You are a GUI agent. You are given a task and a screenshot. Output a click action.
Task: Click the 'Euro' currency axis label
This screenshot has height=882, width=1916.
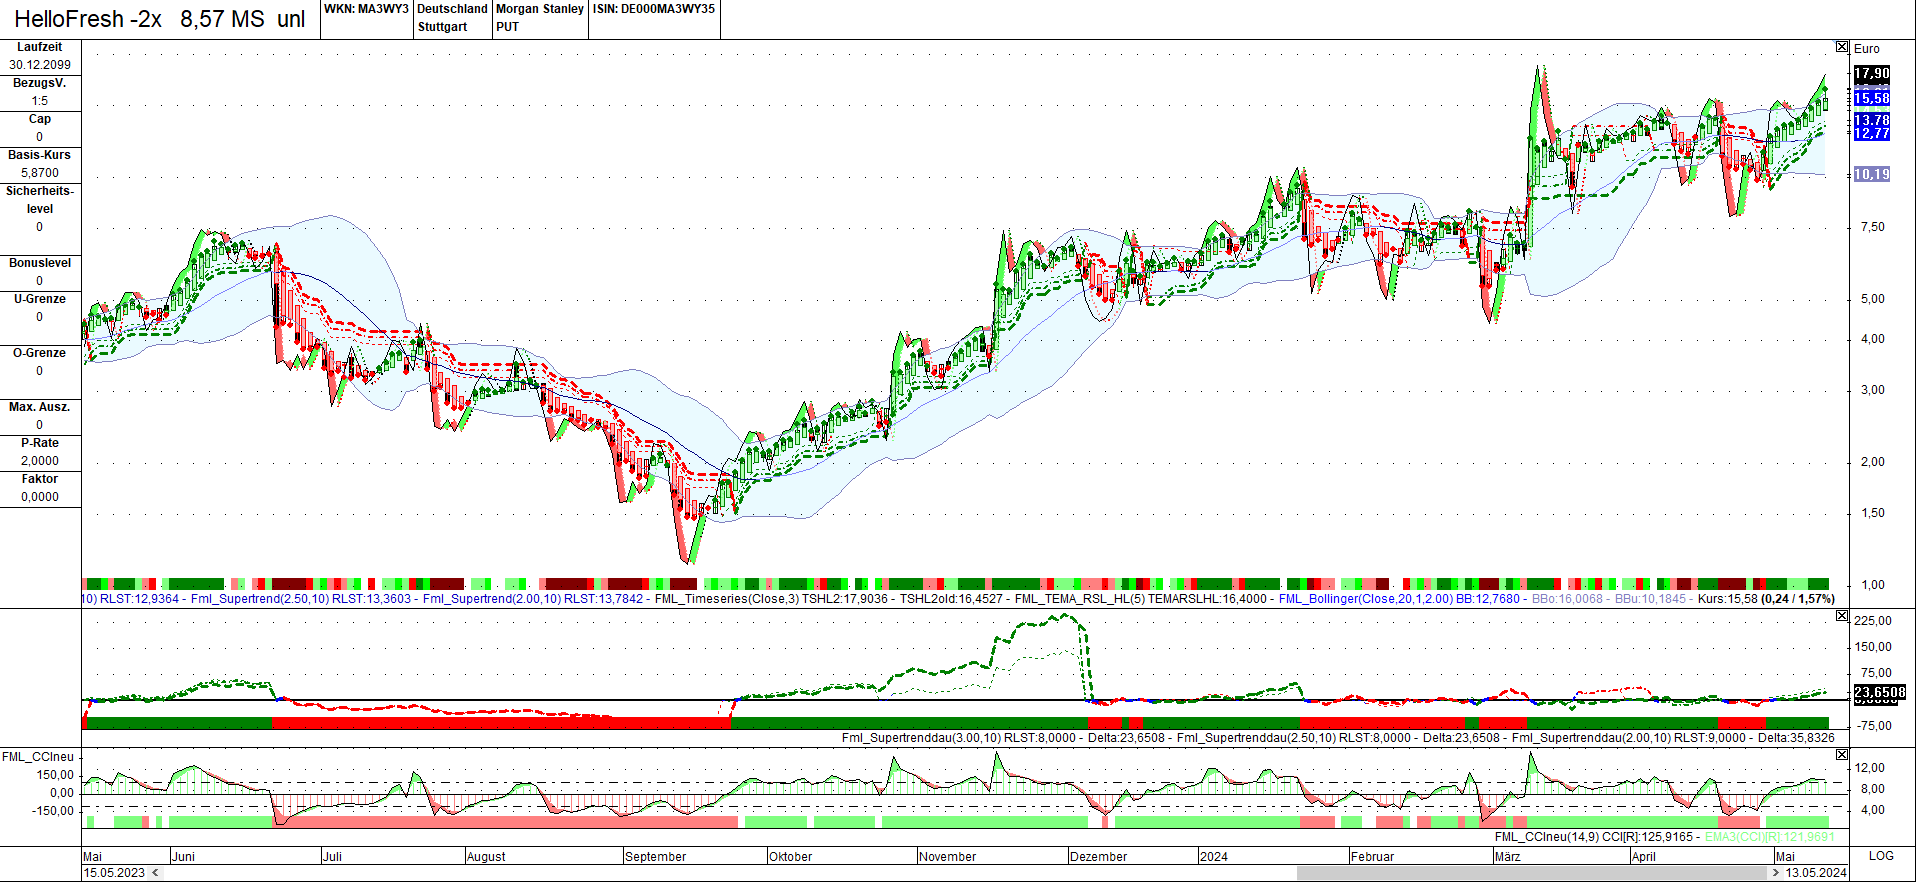pyautogui.click(x=1866, y=49)
